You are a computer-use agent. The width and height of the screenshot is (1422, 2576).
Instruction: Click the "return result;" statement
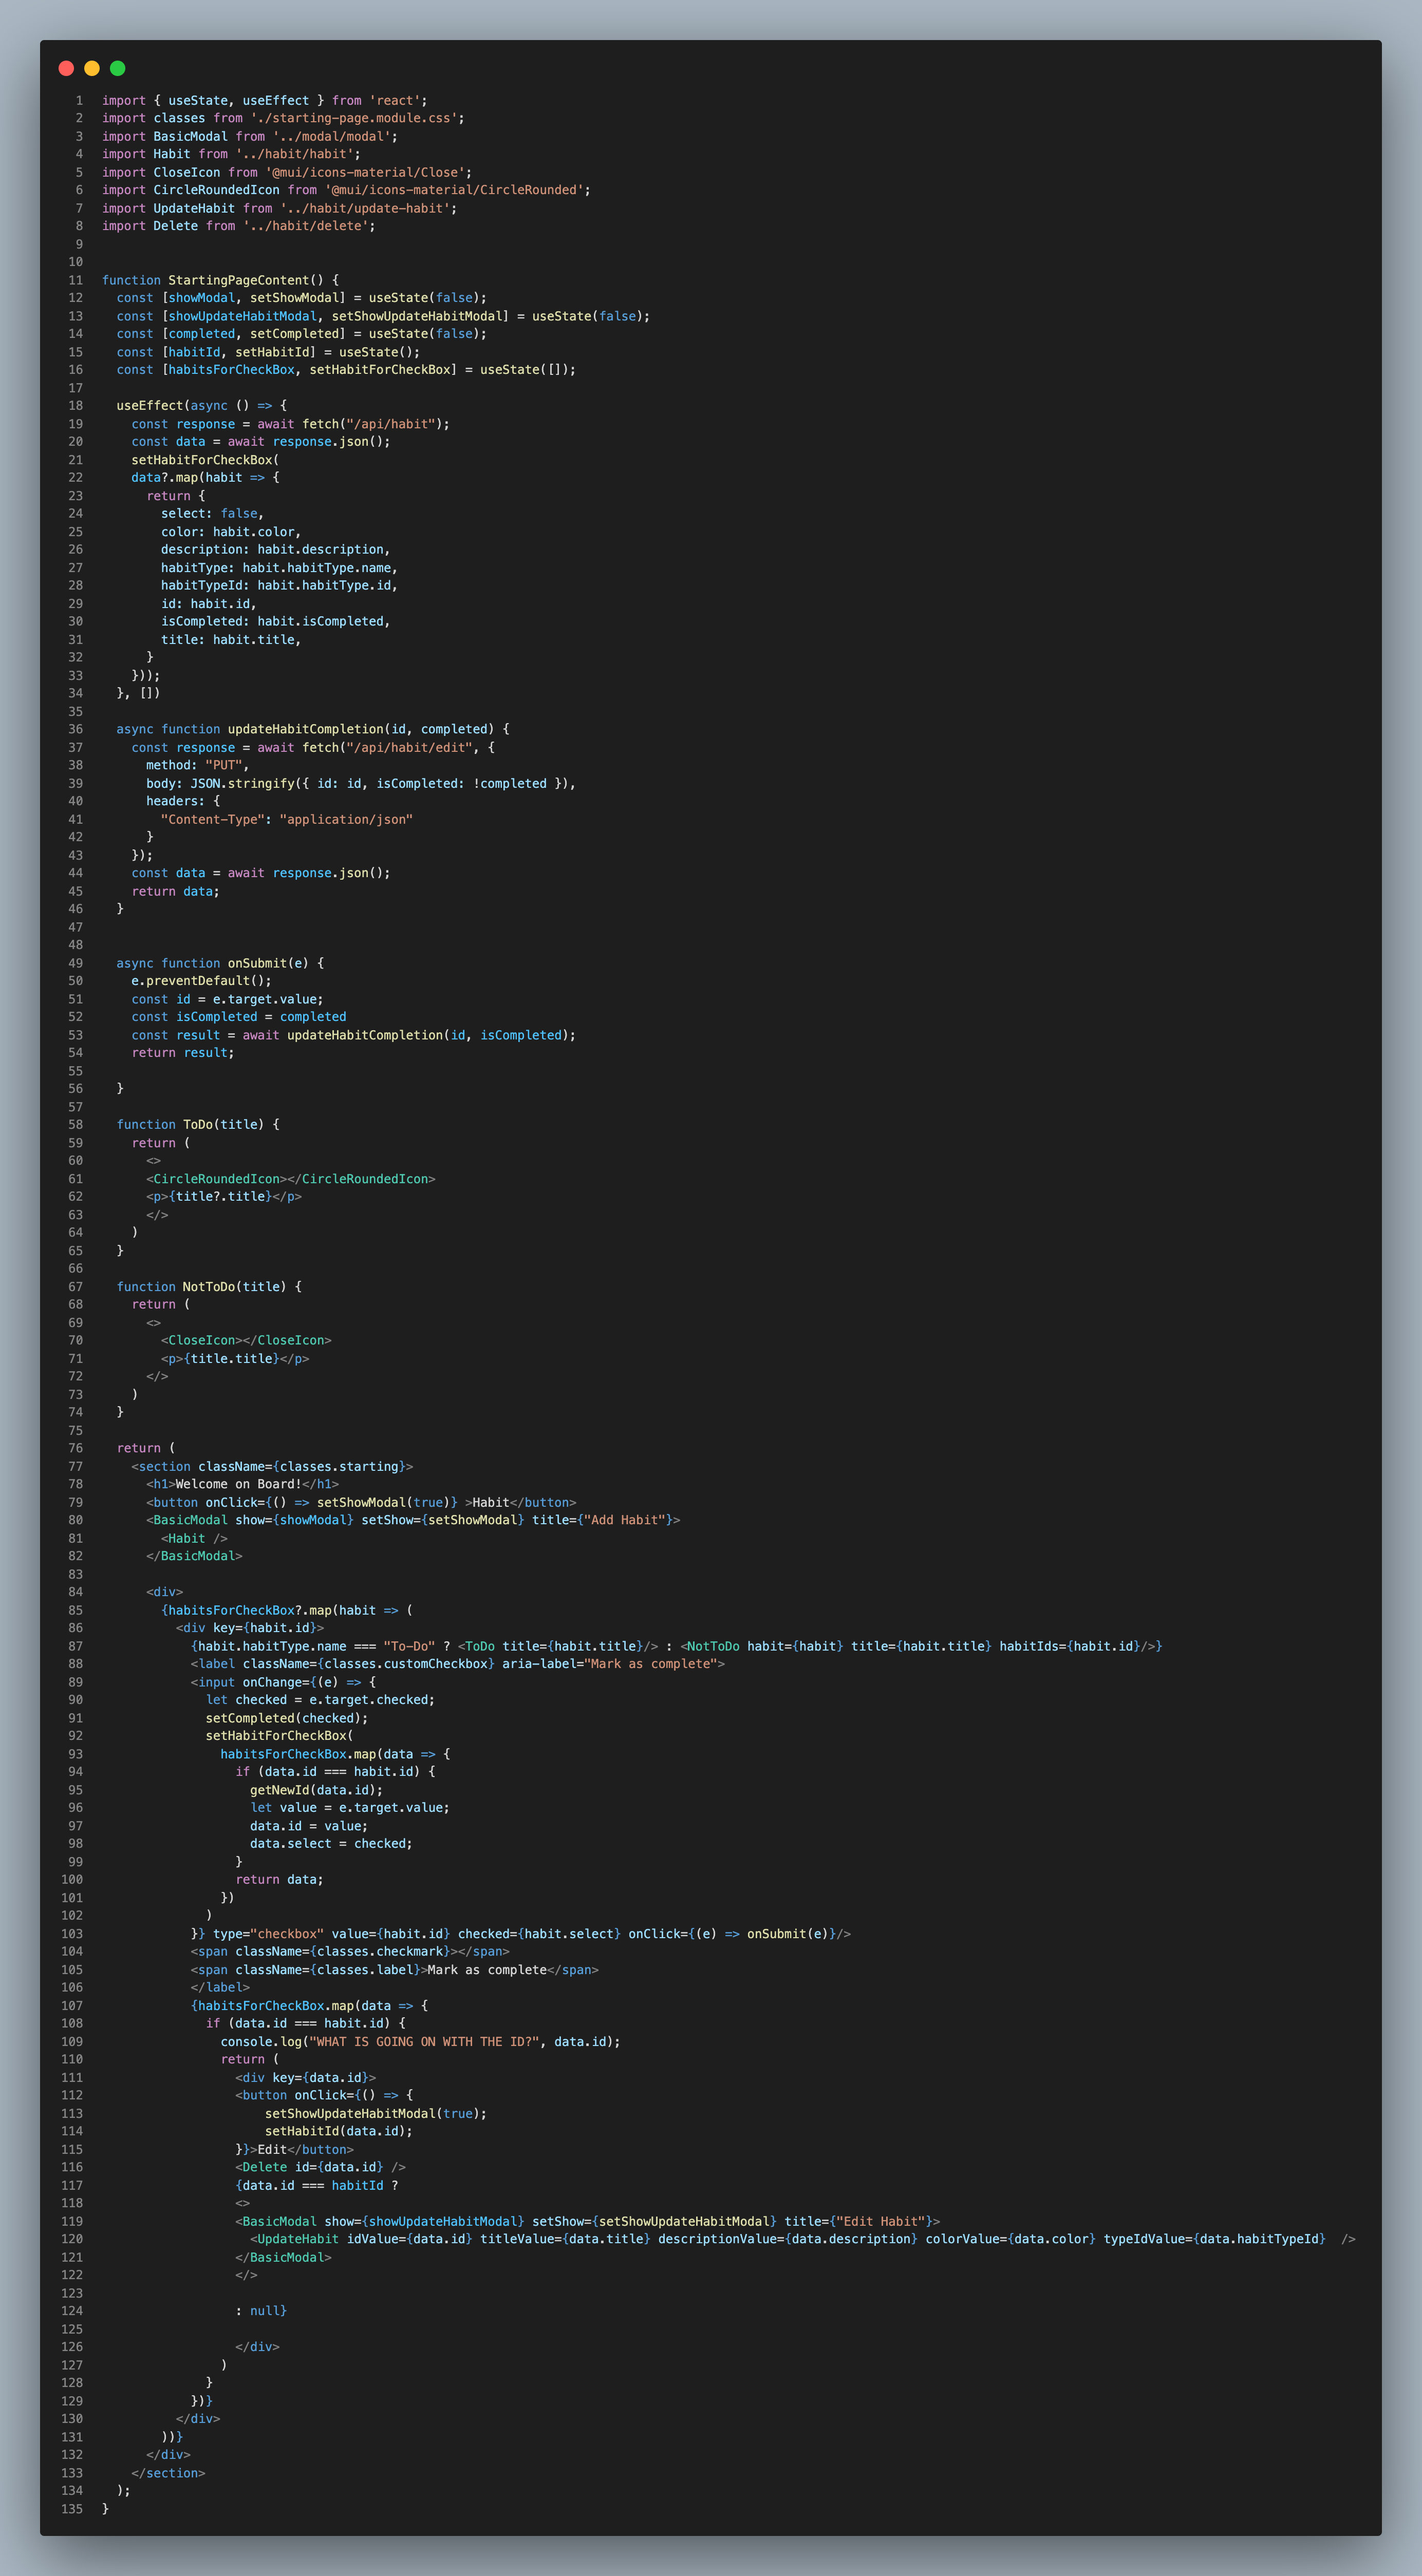(183, 1054)
